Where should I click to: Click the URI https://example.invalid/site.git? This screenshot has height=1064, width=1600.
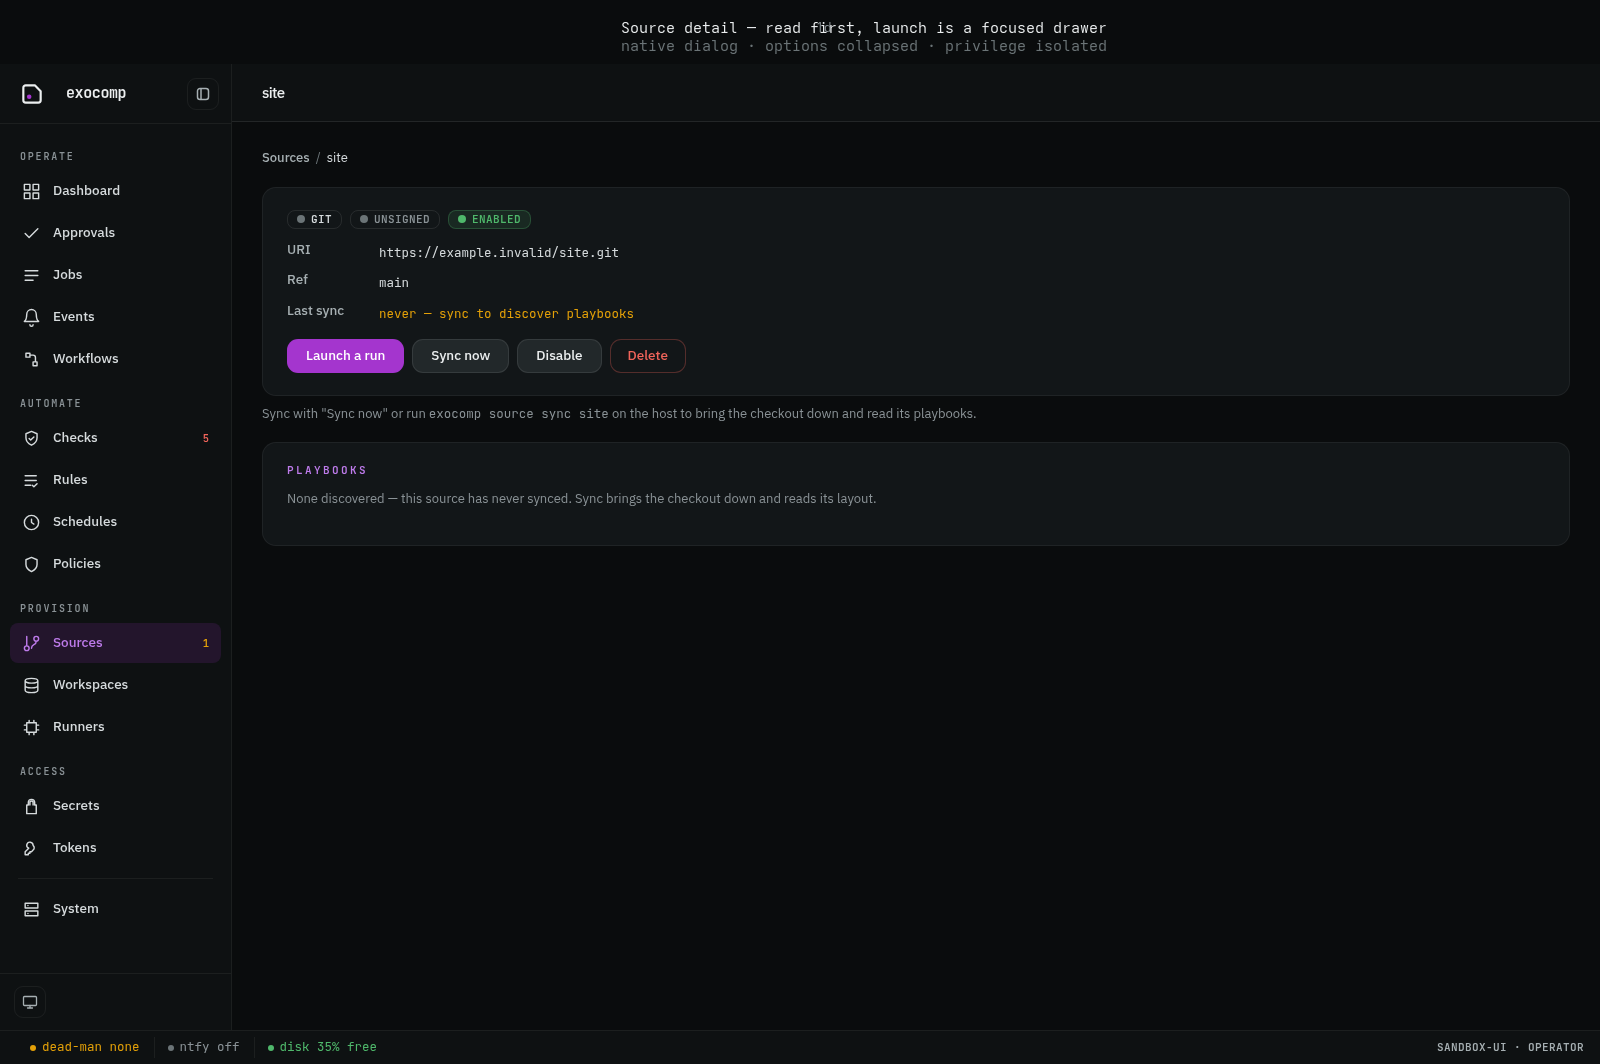[498, 253]
